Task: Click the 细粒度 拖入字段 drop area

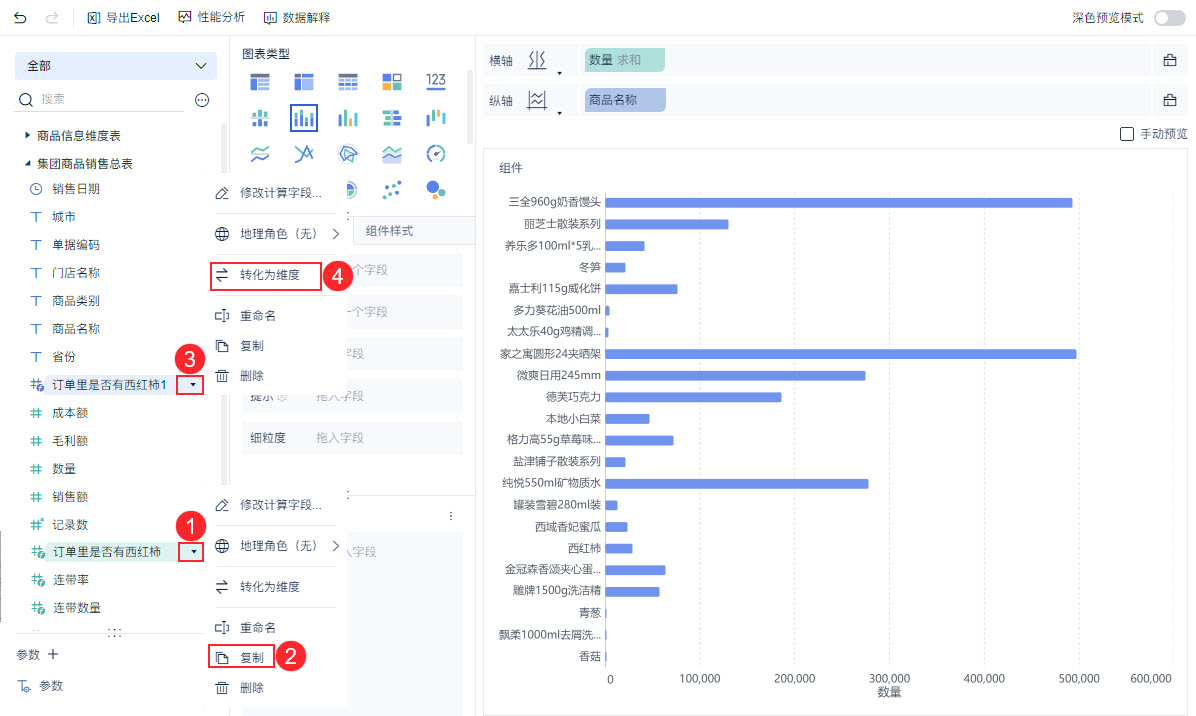Action: pyautogui.click(x=352, y=438)
